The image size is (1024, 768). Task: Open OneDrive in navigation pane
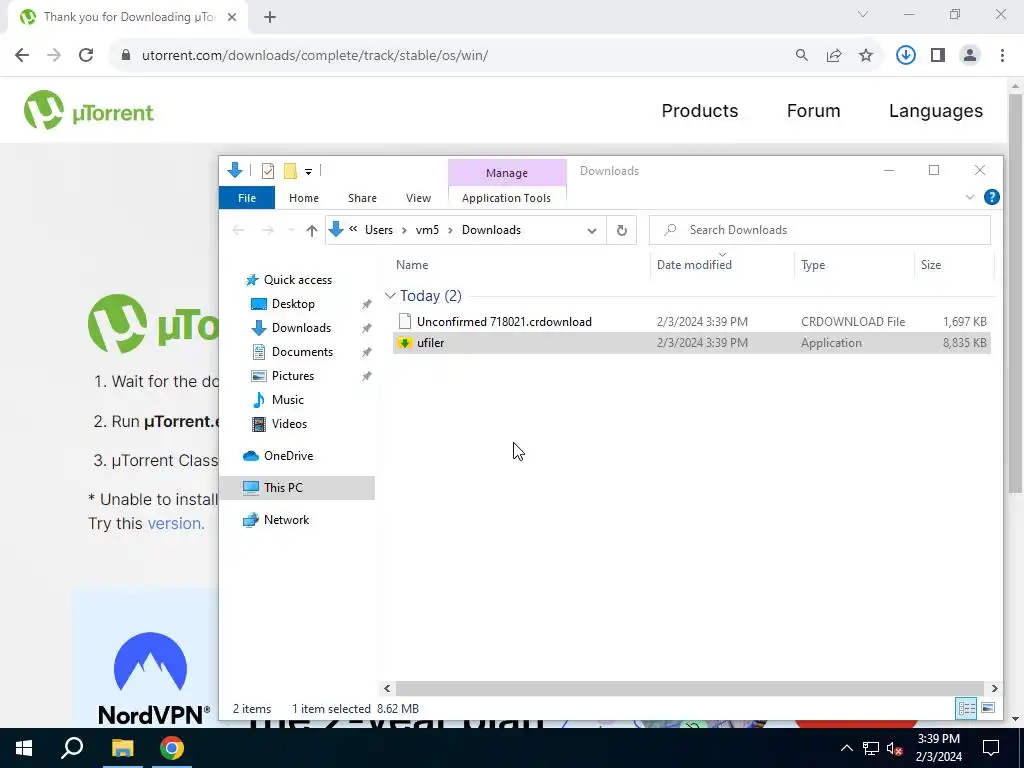288,456
